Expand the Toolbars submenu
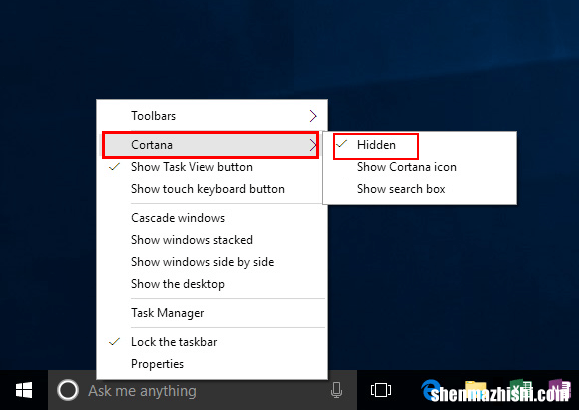579x410 pixels. click(212, 116)
